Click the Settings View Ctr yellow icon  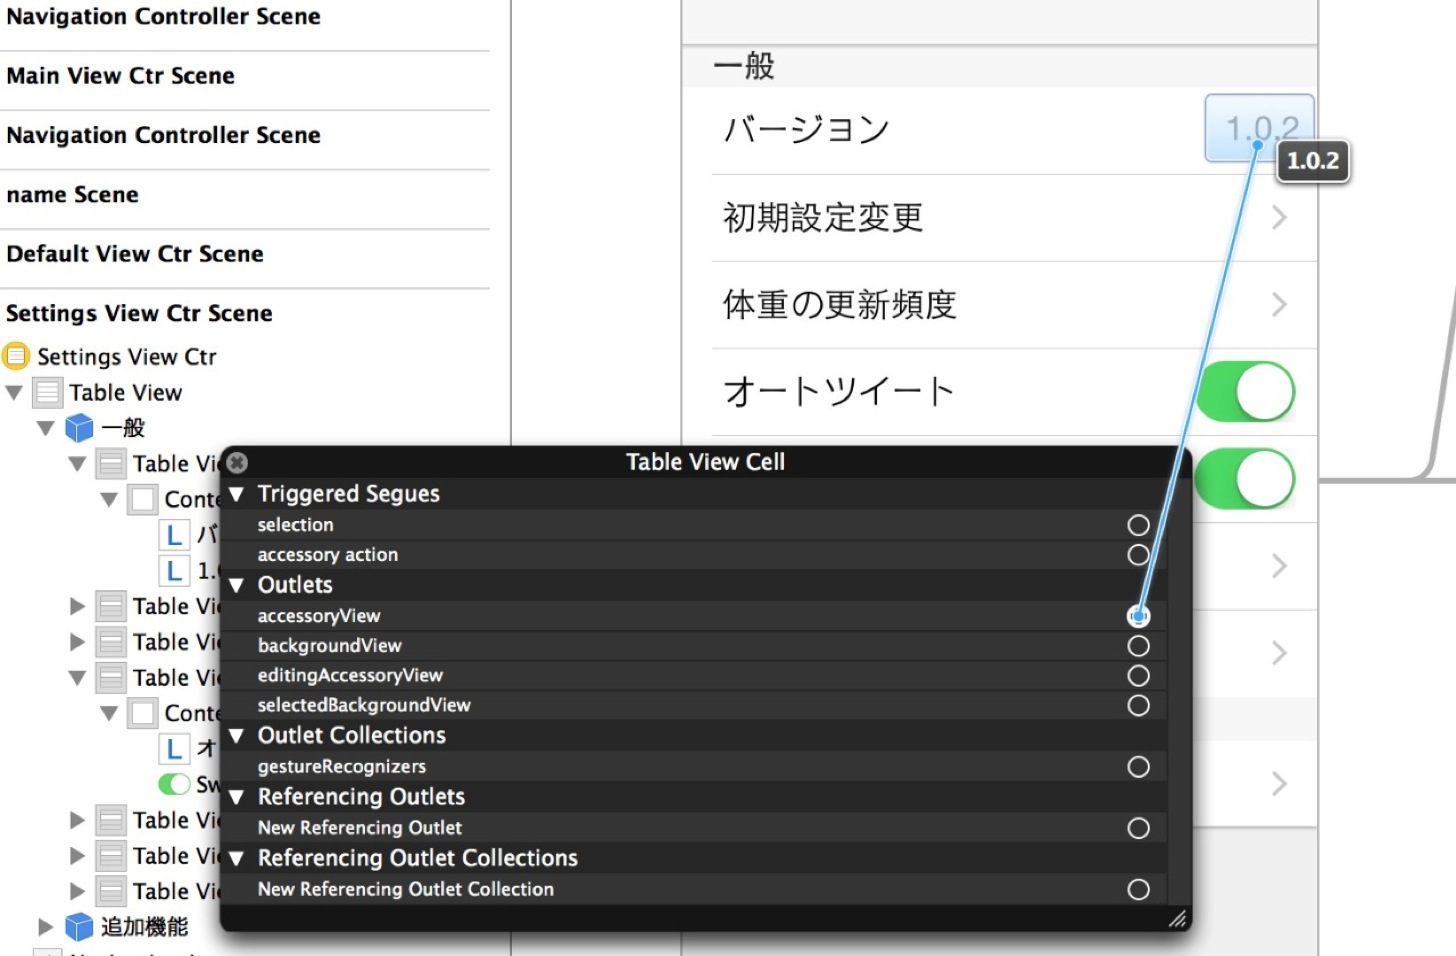16,356
